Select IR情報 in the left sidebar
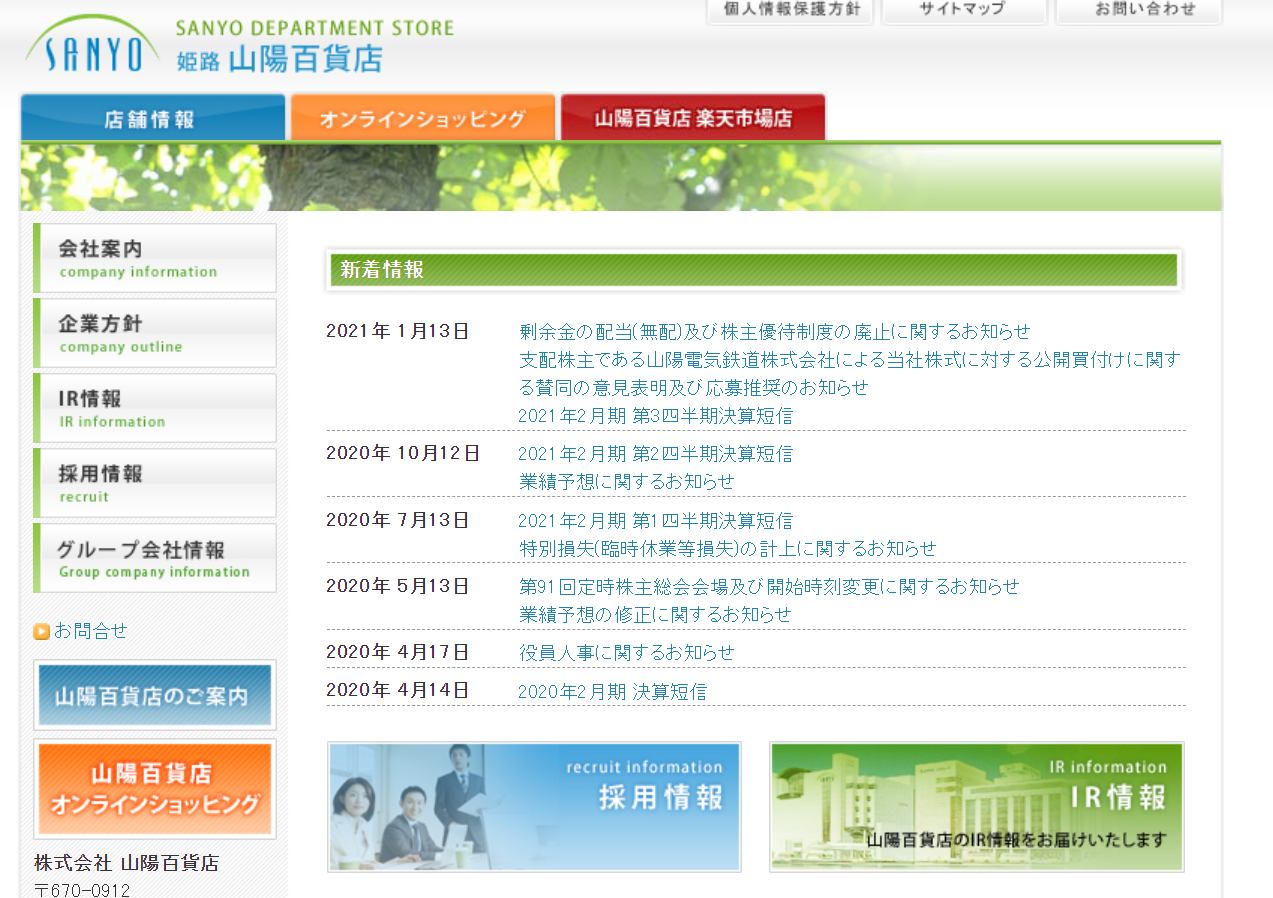Viewport: 1273px width, 898px height. coord(155,408)
